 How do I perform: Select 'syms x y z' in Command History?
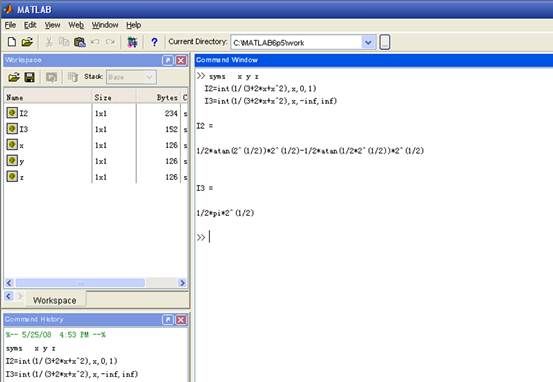pyautogui.click(x=31, y=348)
